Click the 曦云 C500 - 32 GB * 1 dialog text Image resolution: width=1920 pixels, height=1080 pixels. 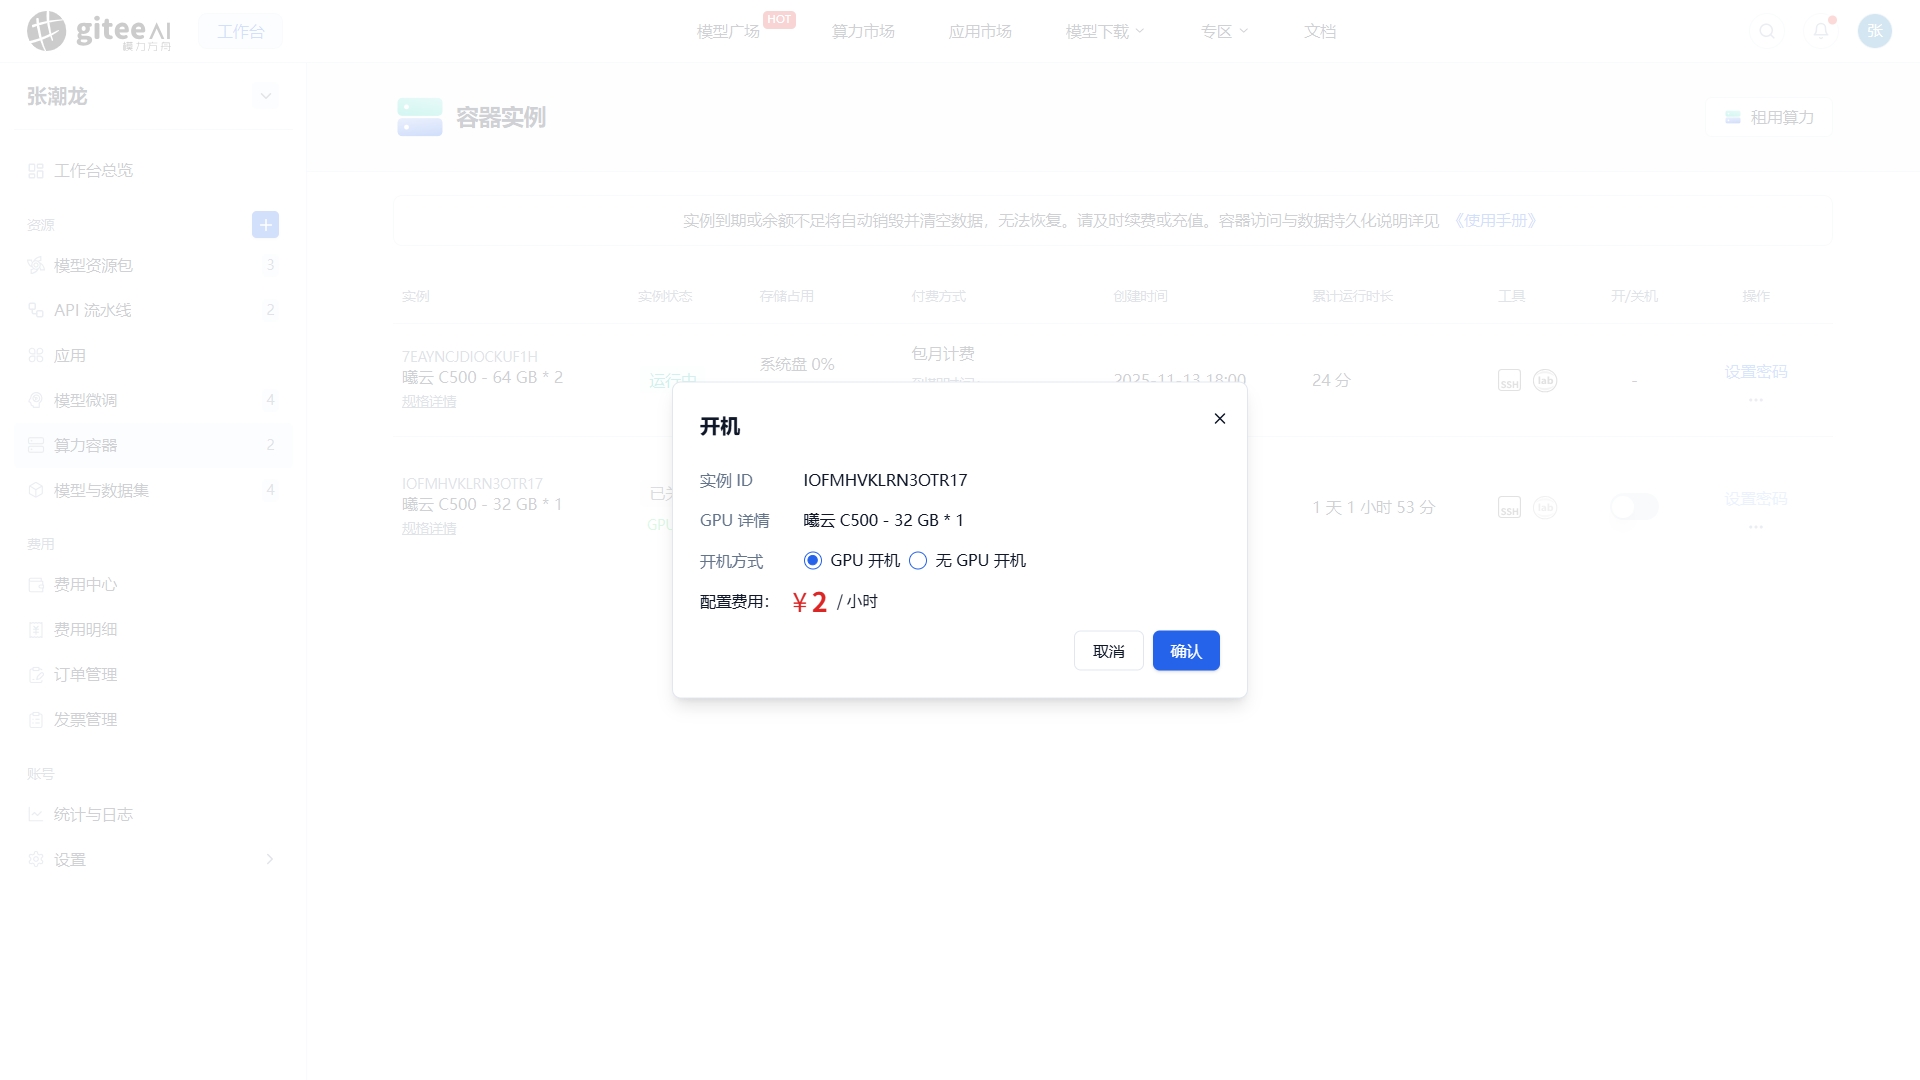[x=883, y=520]
